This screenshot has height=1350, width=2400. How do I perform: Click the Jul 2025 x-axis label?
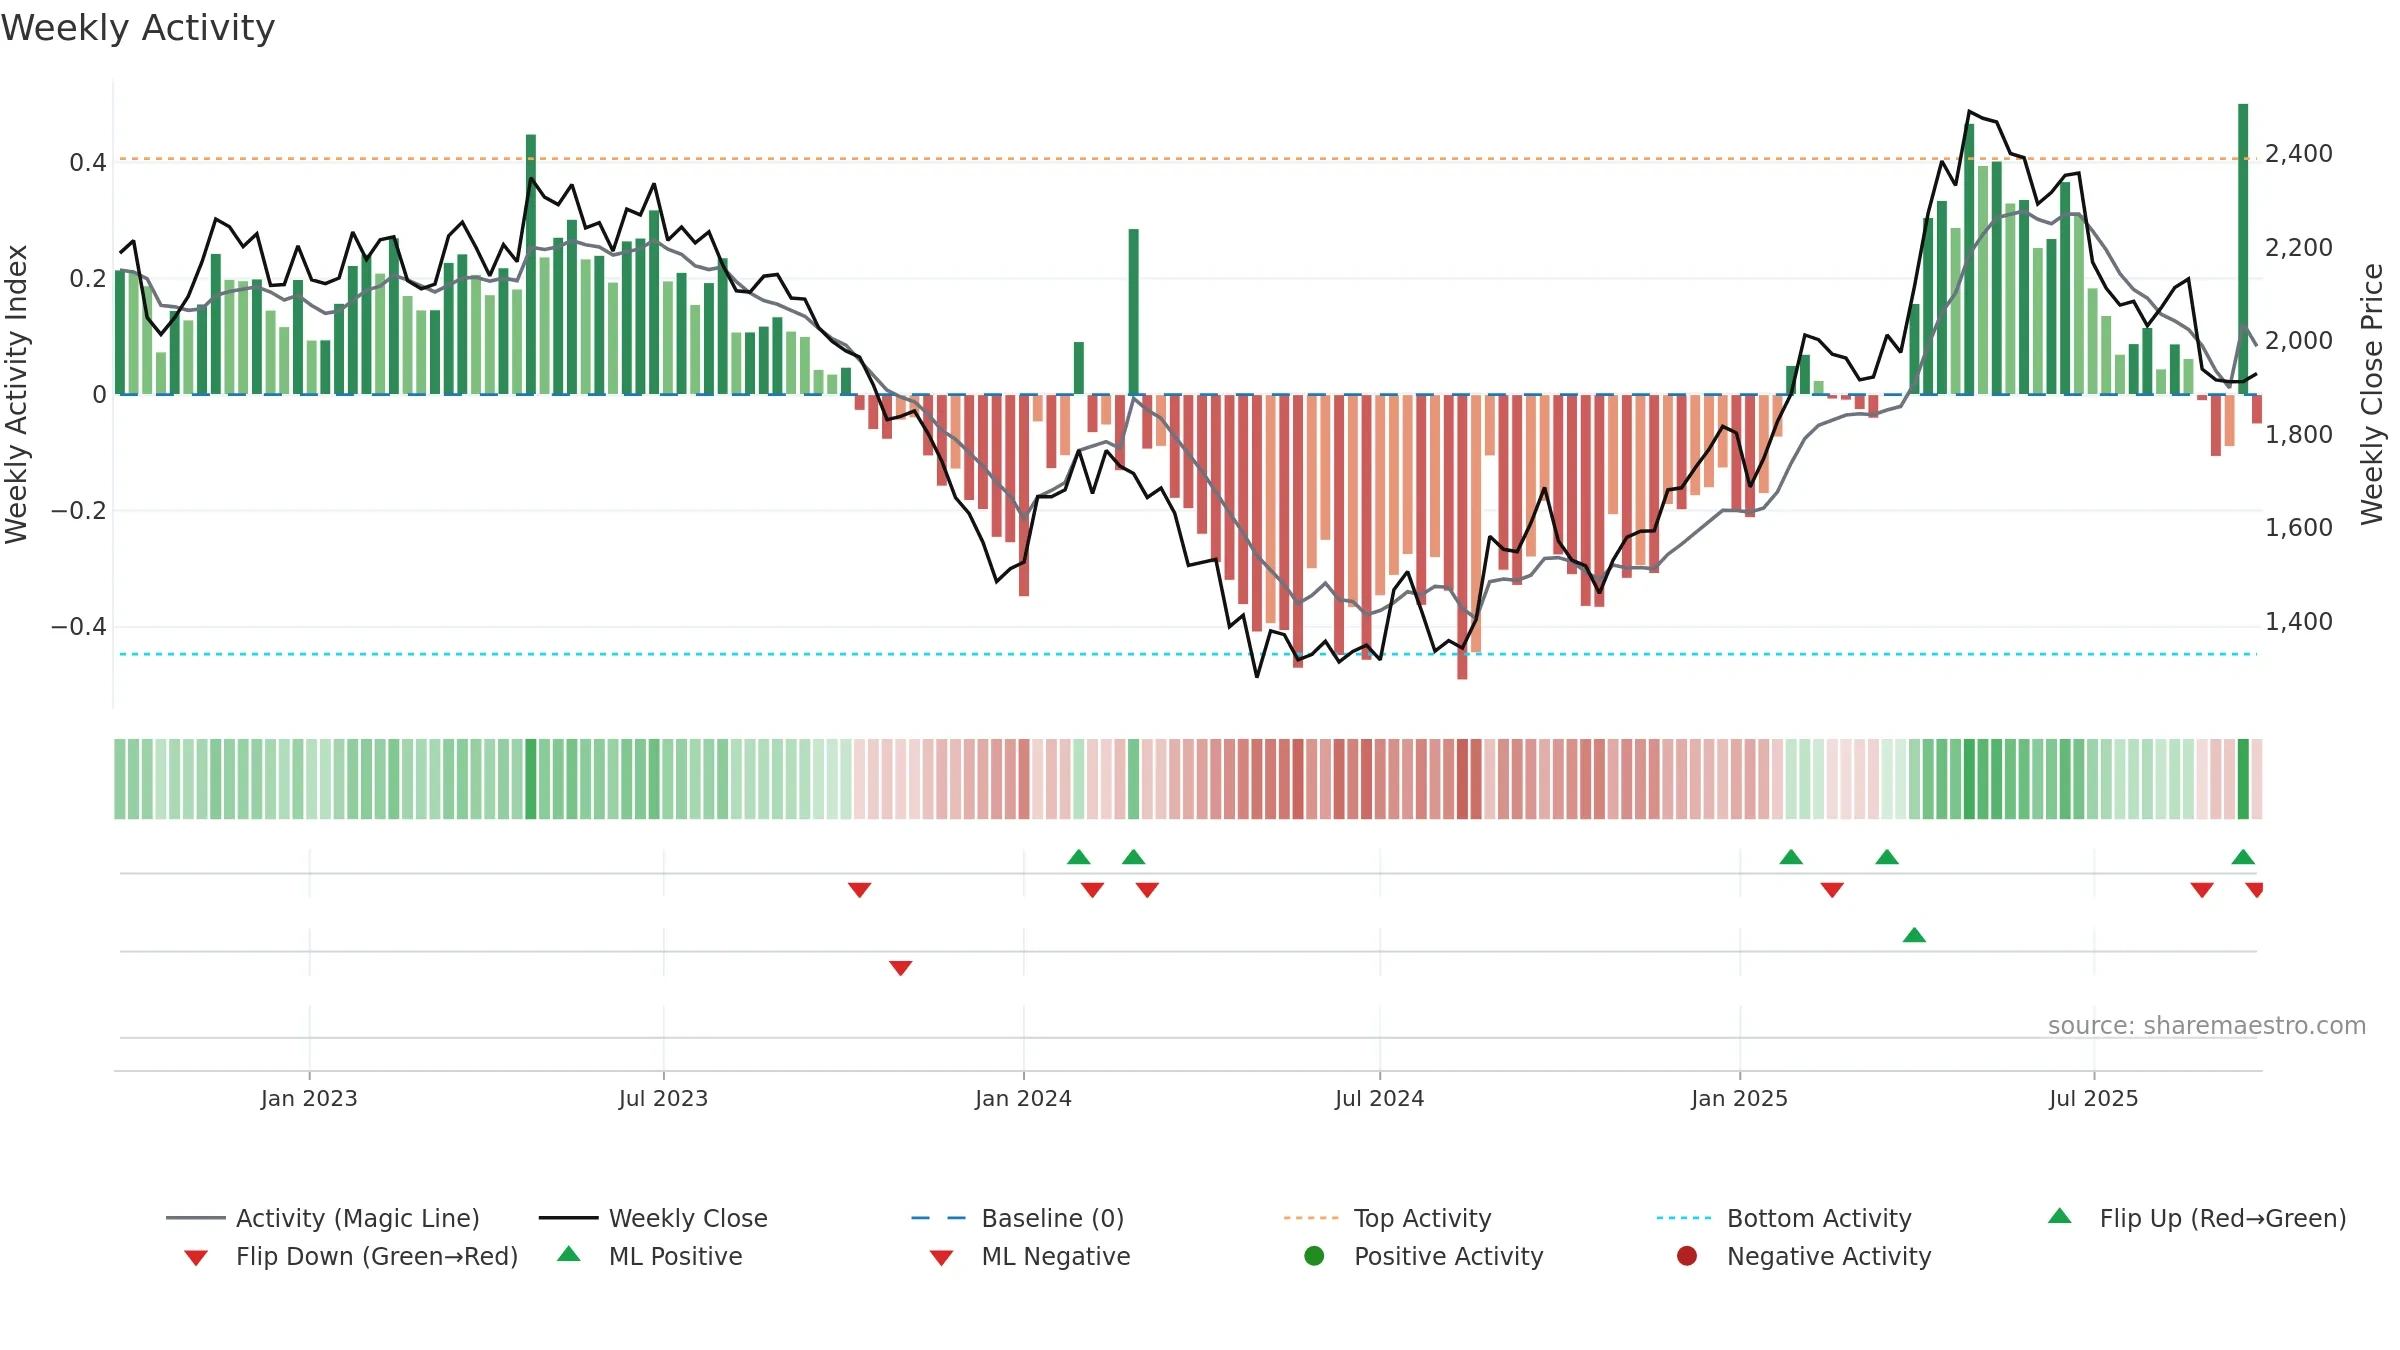coord(2093,1099)
